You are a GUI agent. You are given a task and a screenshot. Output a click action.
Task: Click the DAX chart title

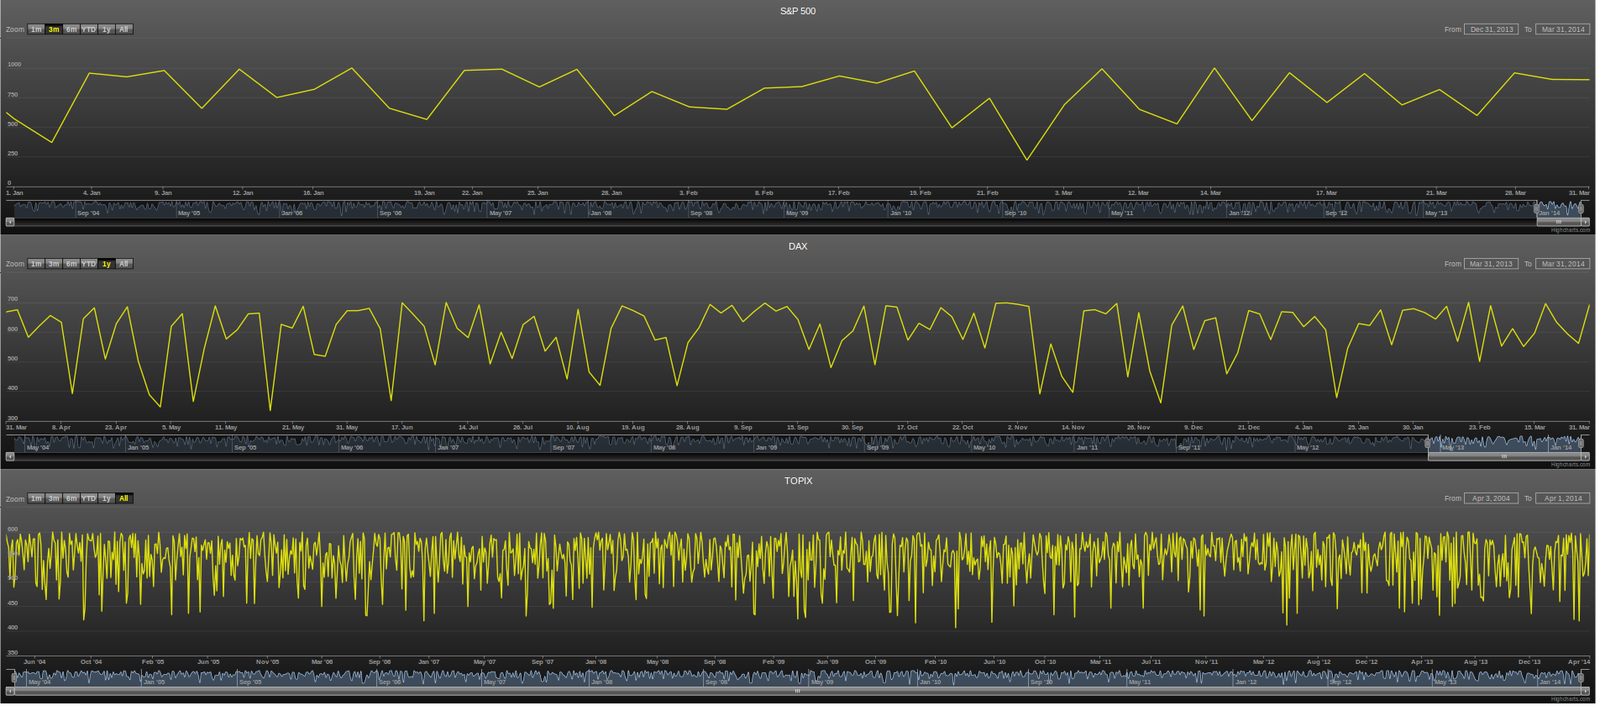pyautogui.click(x=798, y=246)
